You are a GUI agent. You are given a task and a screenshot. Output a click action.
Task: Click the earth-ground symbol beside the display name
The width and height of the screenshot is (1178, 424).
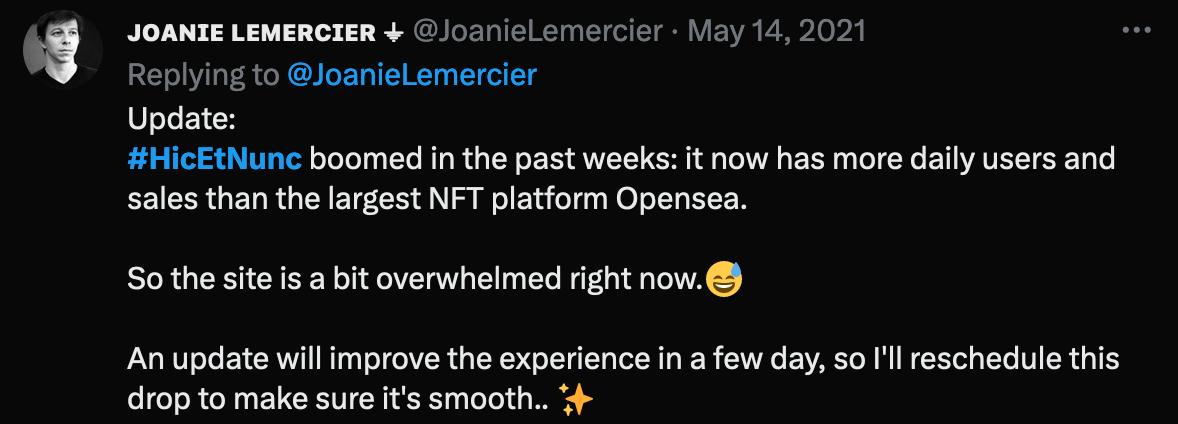394,32
